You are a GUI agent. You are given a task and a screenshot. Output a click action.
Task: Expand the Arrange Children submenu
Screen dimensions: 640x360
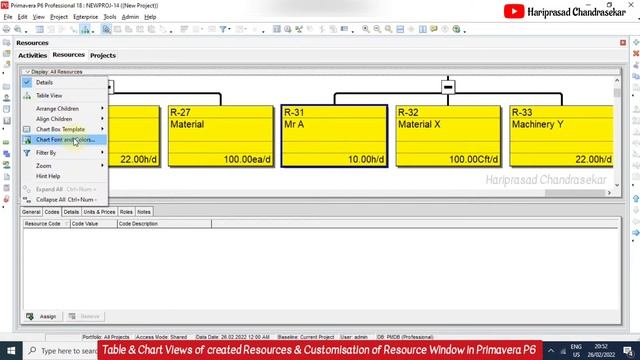click(64, 109)
